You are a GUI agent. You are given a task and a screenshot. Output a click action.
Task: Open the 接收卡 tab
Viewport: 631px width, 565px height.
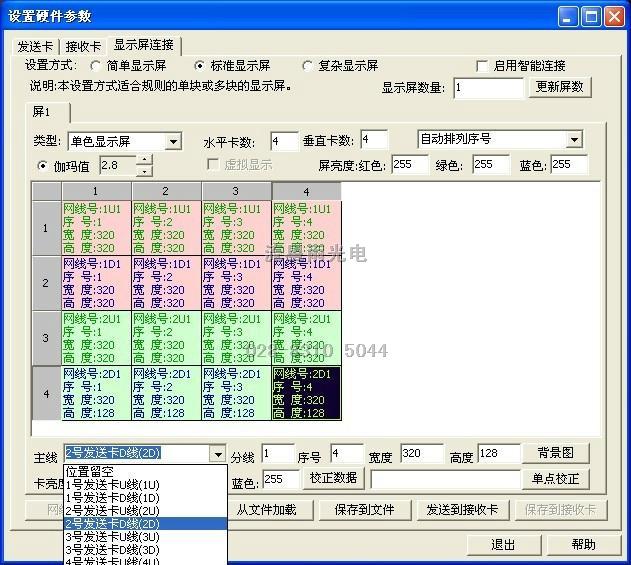coord(83,46)
